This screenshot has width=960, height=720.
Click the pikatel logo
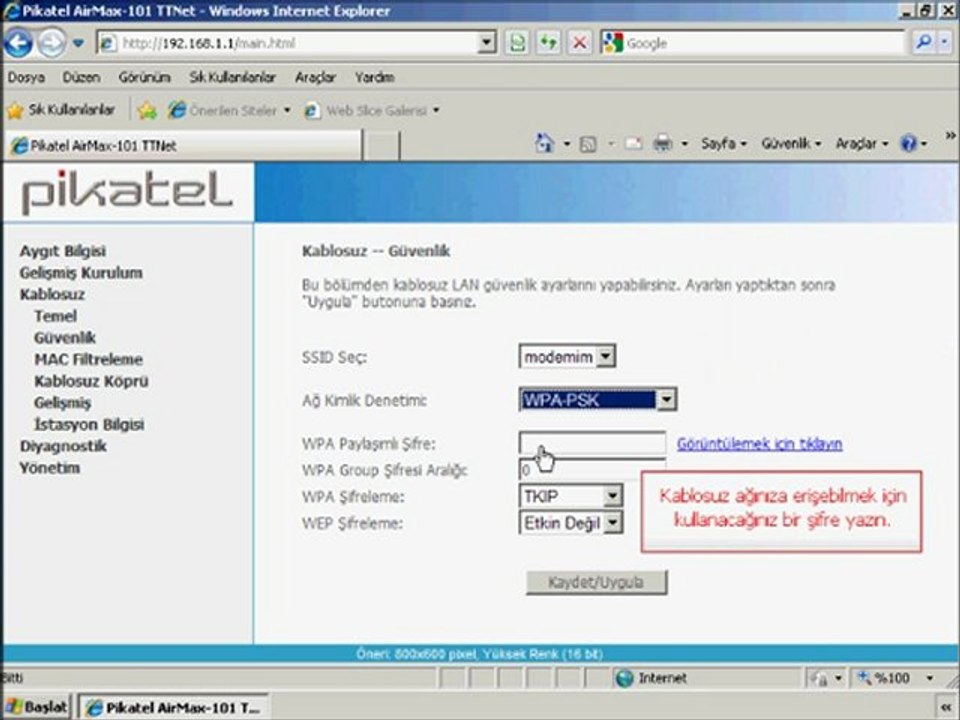pos(127,192)
